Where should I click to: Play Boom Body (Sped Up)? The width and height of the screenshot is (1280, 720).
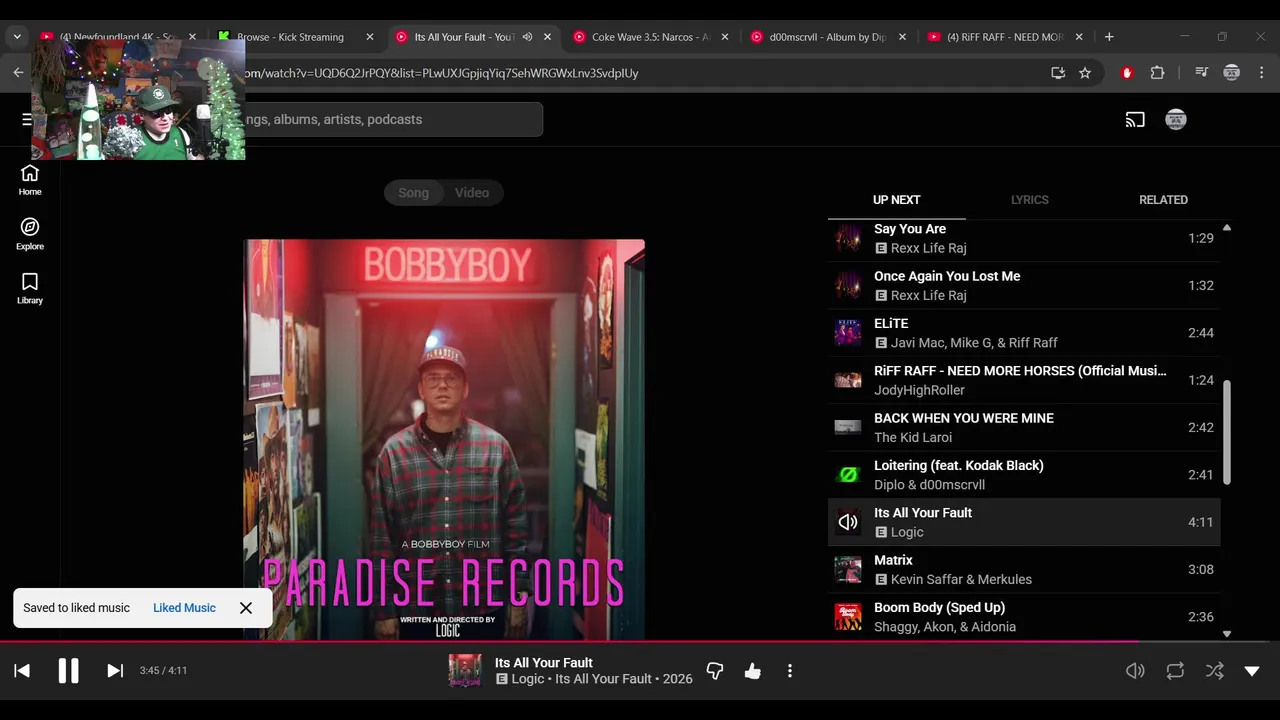(x=1024, y=617)
